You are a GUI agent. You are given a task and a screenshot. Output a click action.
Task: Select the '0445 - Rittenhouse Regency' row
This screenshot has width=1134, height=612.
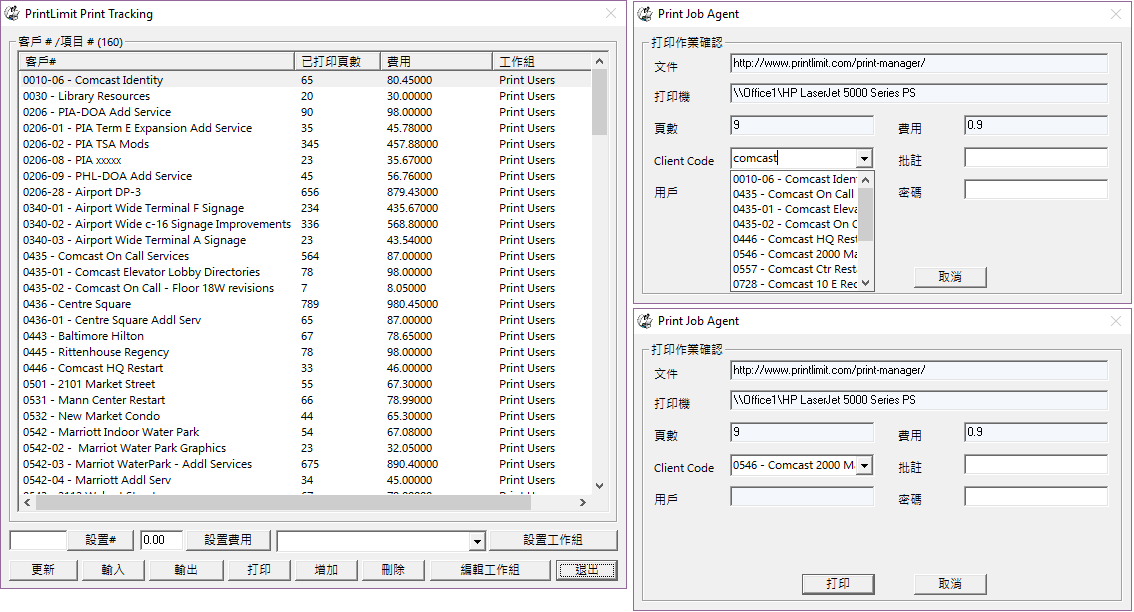coord(305,352)
